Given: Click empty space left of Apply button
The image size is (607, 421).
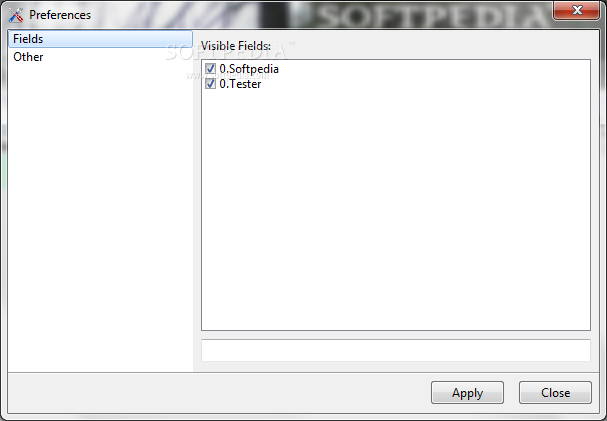Looking at the screenshot, I should [217, 393].
